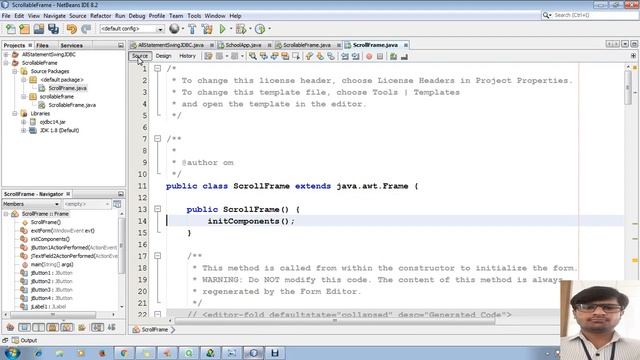The height and width of the screenshot is (360, 640).
Task: Click the Comment icon in editor toolbar
Action: [x=393, y=56]
